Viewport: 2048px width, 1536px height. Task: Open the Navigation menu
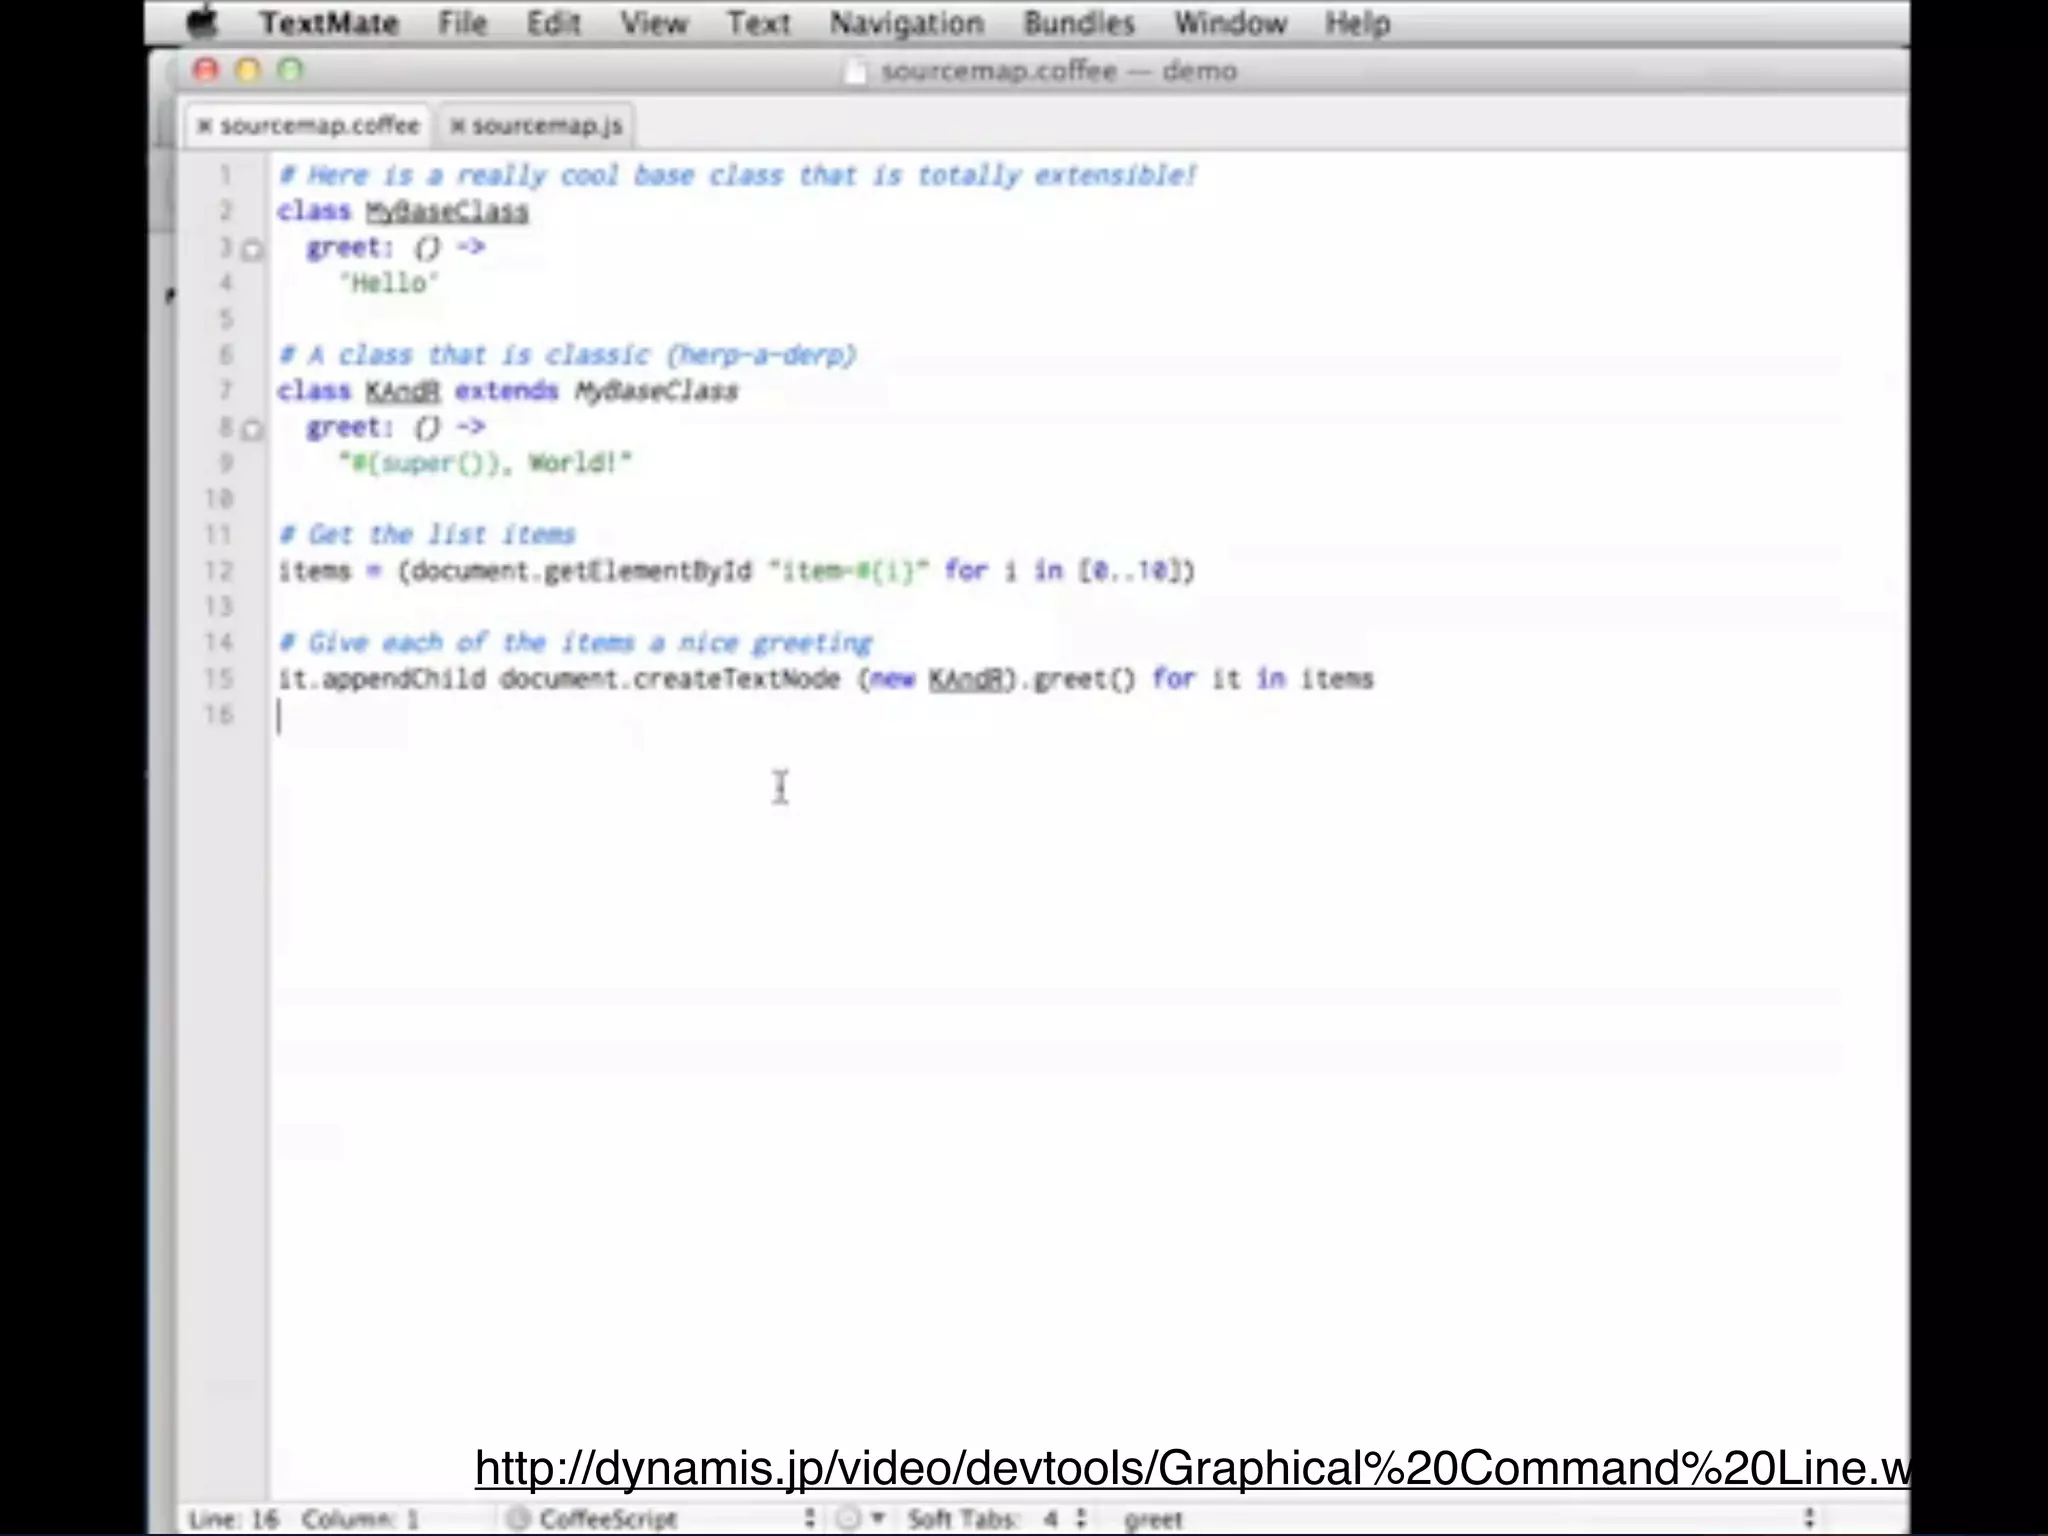click(906, 23)
